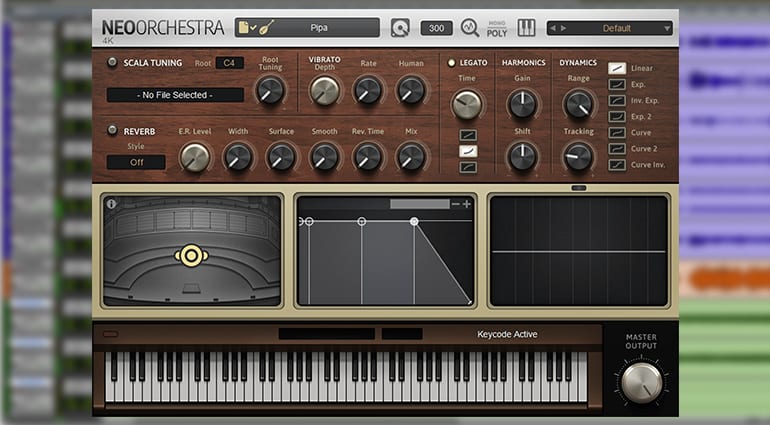Select the Curve dynamics shape icon
Screen dimensions: 770x425
(x=617, y=133)
